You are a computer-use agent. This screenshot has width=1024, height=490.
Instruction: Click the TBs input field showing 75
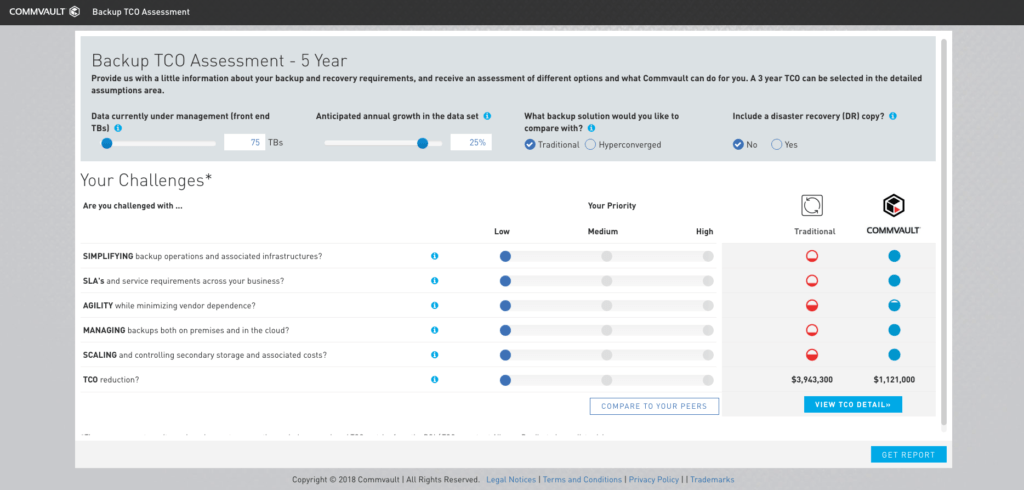point(244,142)
